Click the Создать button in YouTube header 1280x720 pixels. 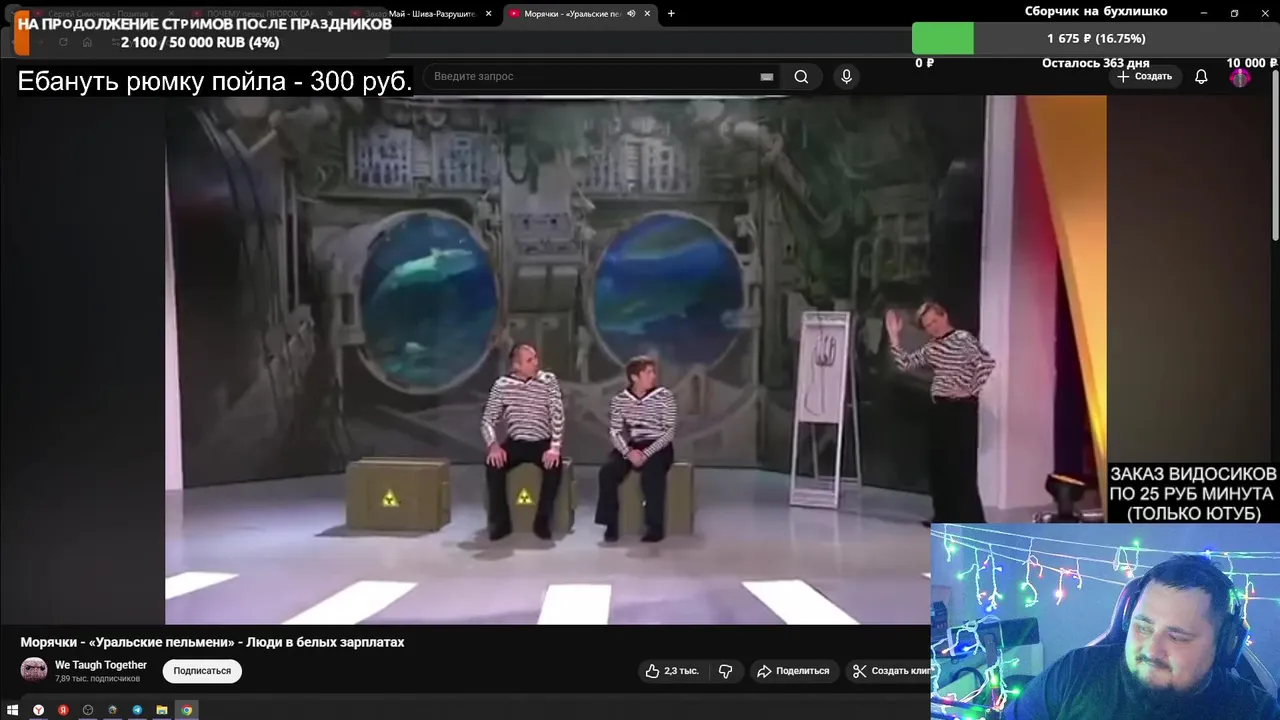pyautogui.click(x=1145, y=77)
